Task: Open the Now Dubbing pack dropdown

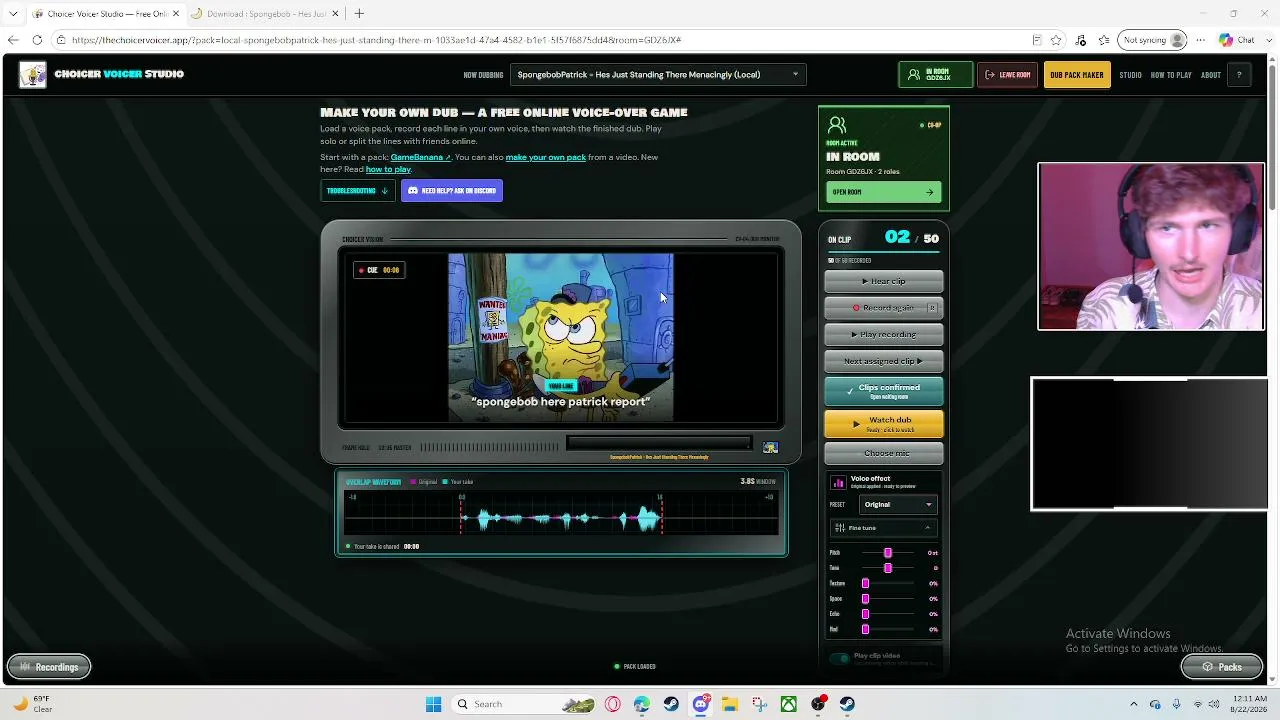Action: [x=658, y=75]
